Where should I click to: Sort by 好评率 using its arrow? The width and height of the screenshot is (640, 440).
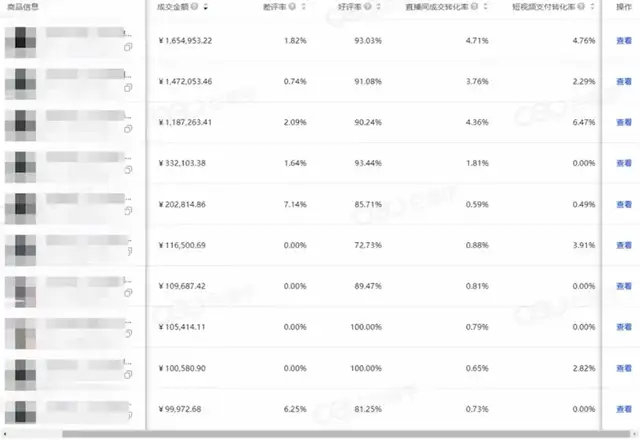coord(380,8)
